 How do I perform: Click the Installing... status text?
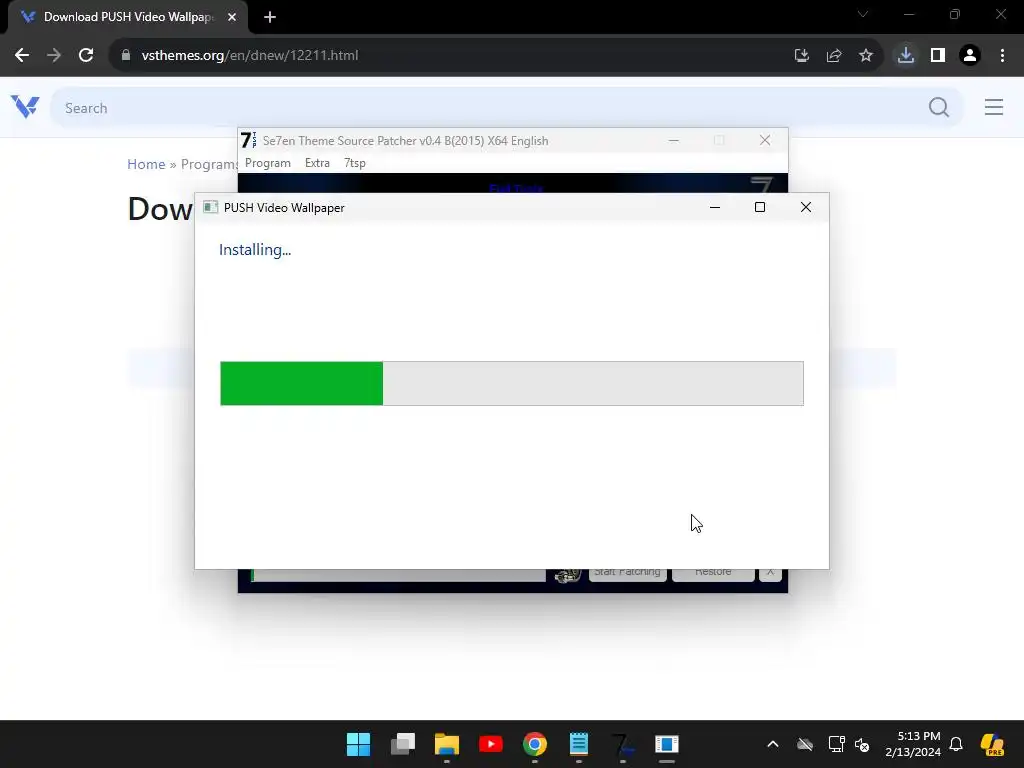pyautogui.click(x=255, y=249)
